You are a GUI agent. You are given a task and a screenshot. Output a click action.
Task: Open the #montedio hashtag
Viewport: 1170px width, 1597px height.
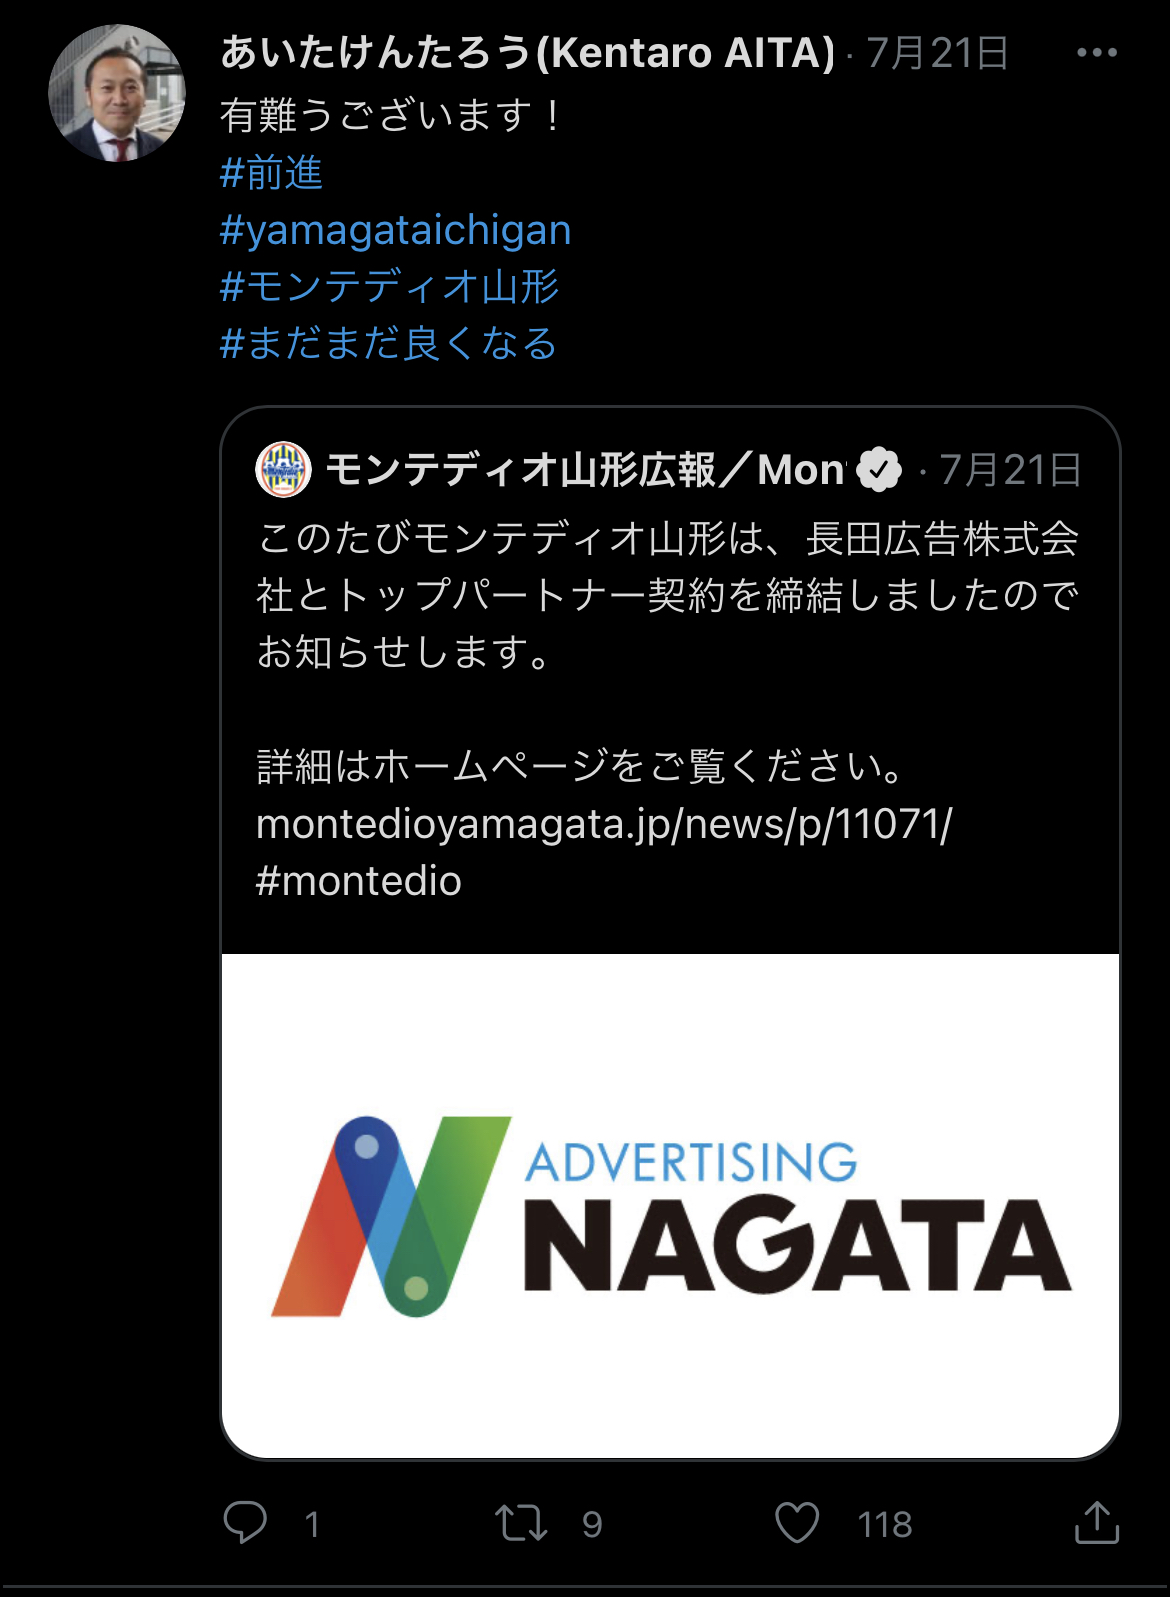359,881
